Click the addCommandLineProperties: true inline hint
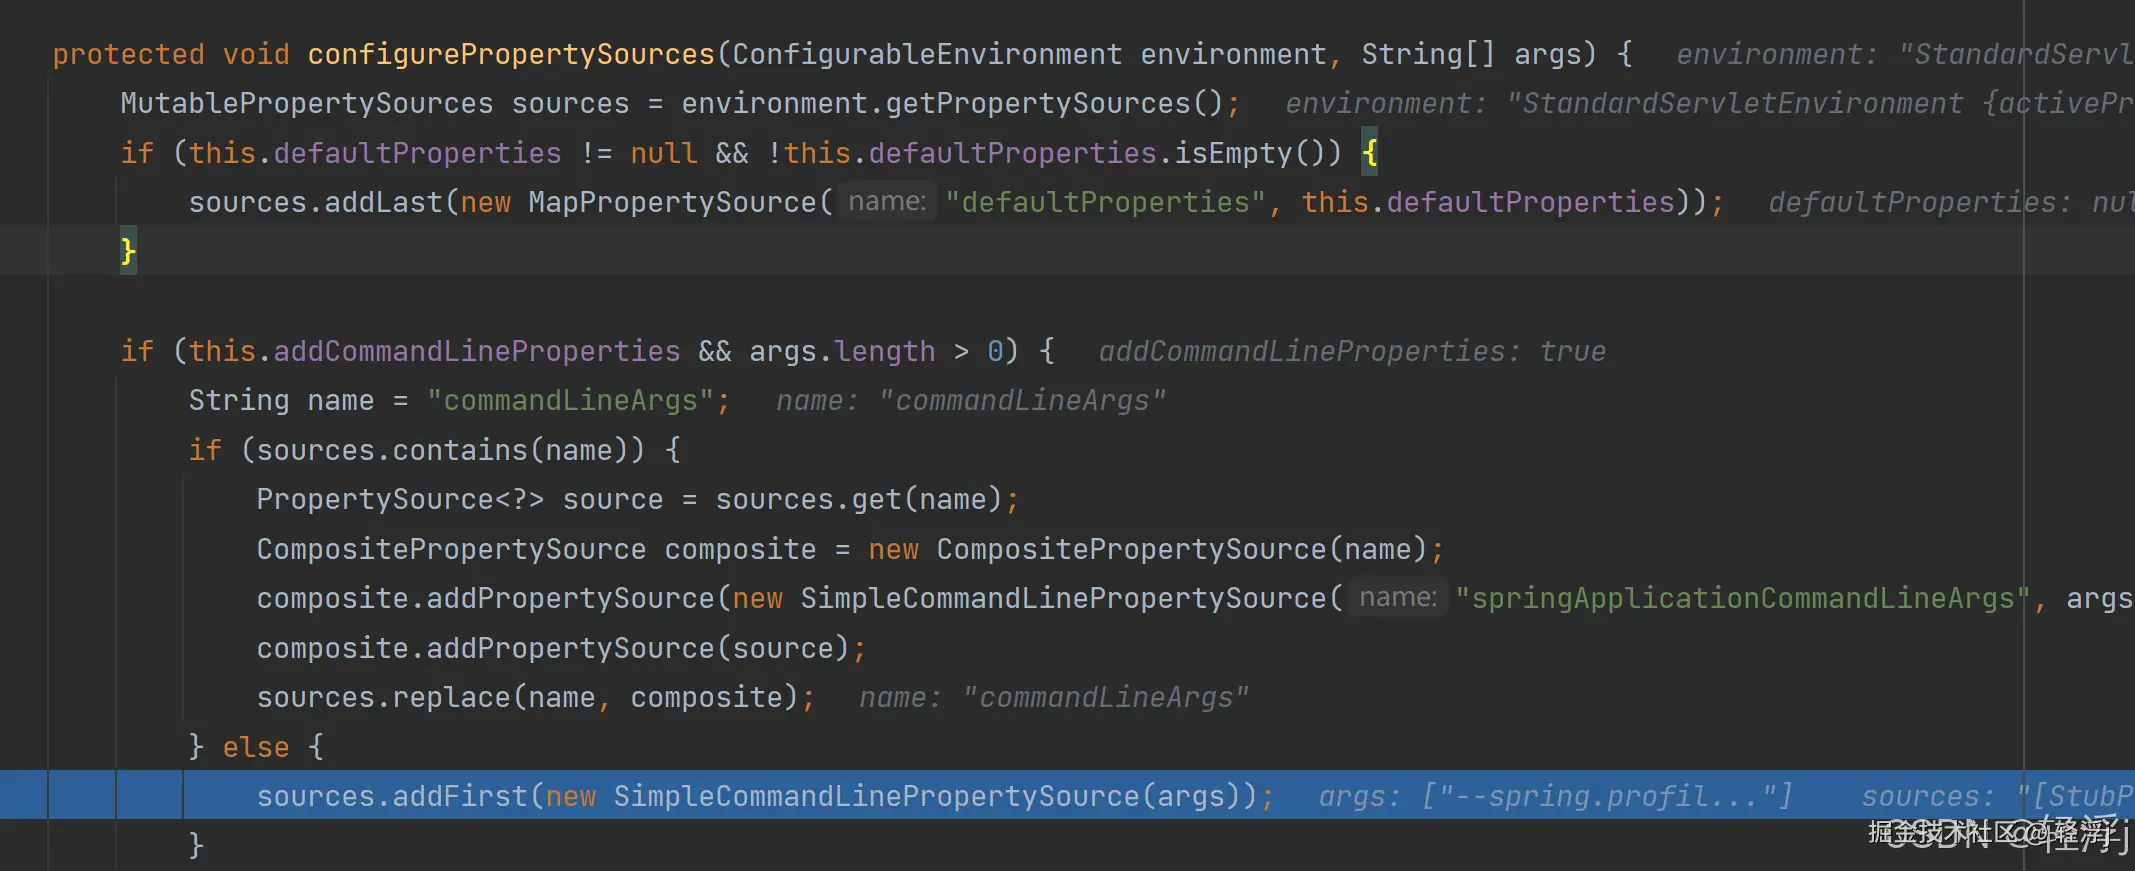Image resolution: width=2135 pixels, height=871 pixels. pyautogui.click(x=1352, y=351)
